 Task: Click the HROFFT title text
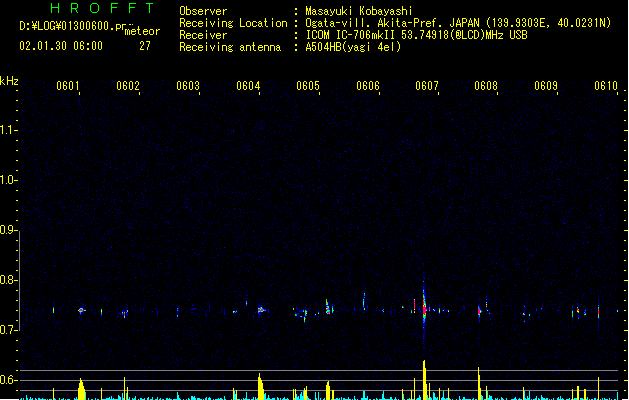pyautogui.click(x=102, y=8)
